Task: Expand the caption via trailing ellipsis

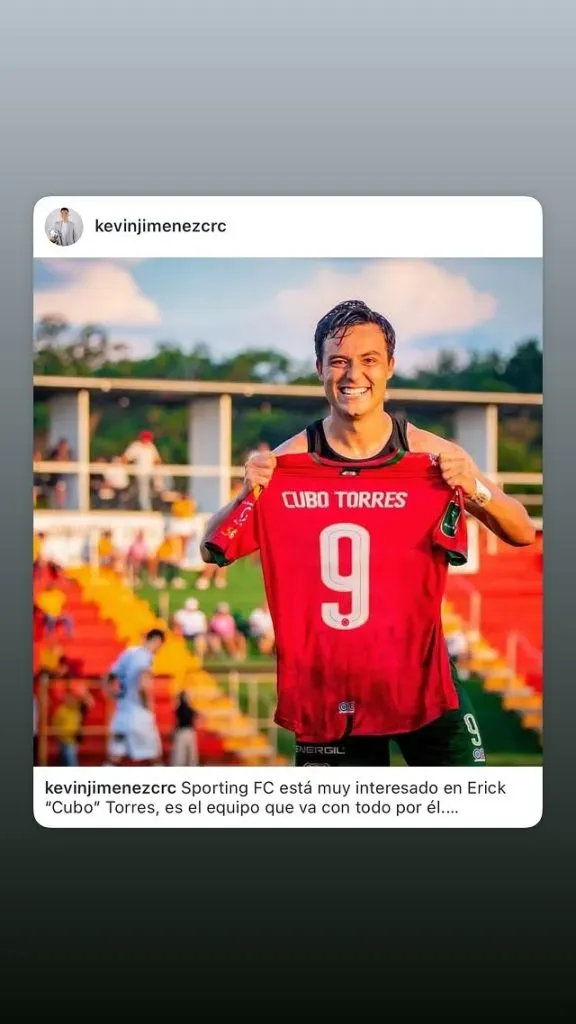Action: 450,808
